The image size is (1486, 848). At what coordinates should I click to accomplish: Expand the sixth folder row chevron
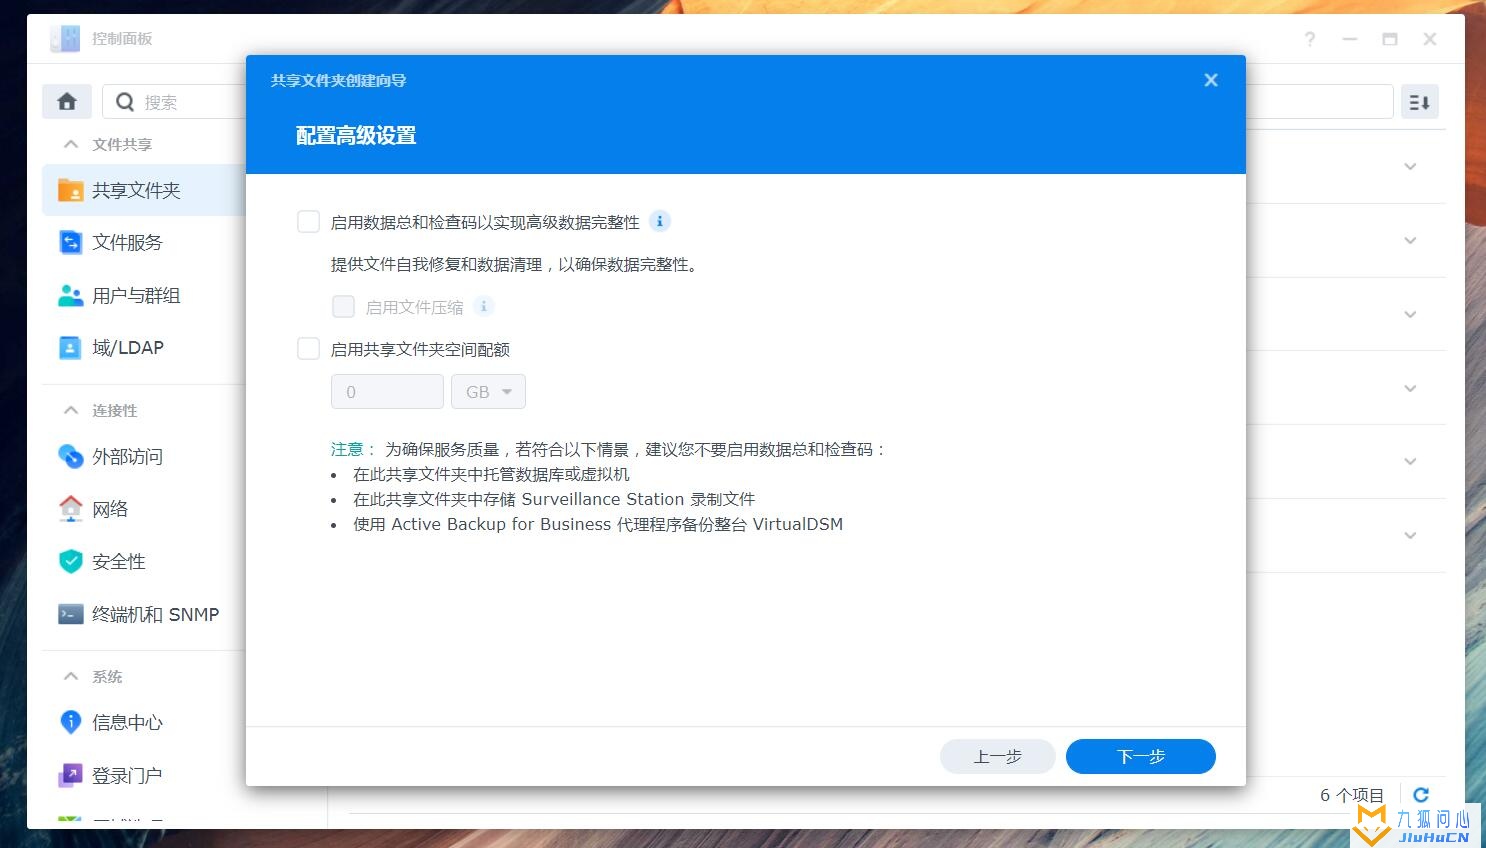1410,535
